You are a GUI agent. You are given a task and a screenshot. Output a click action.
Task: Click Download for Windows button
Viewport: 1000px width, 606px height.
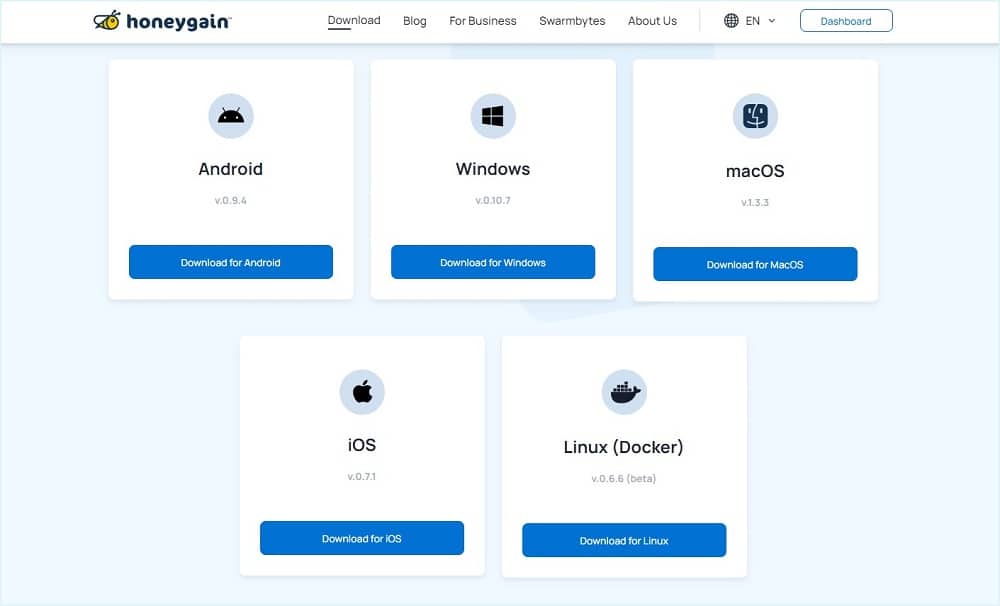(x=493, y=262)
